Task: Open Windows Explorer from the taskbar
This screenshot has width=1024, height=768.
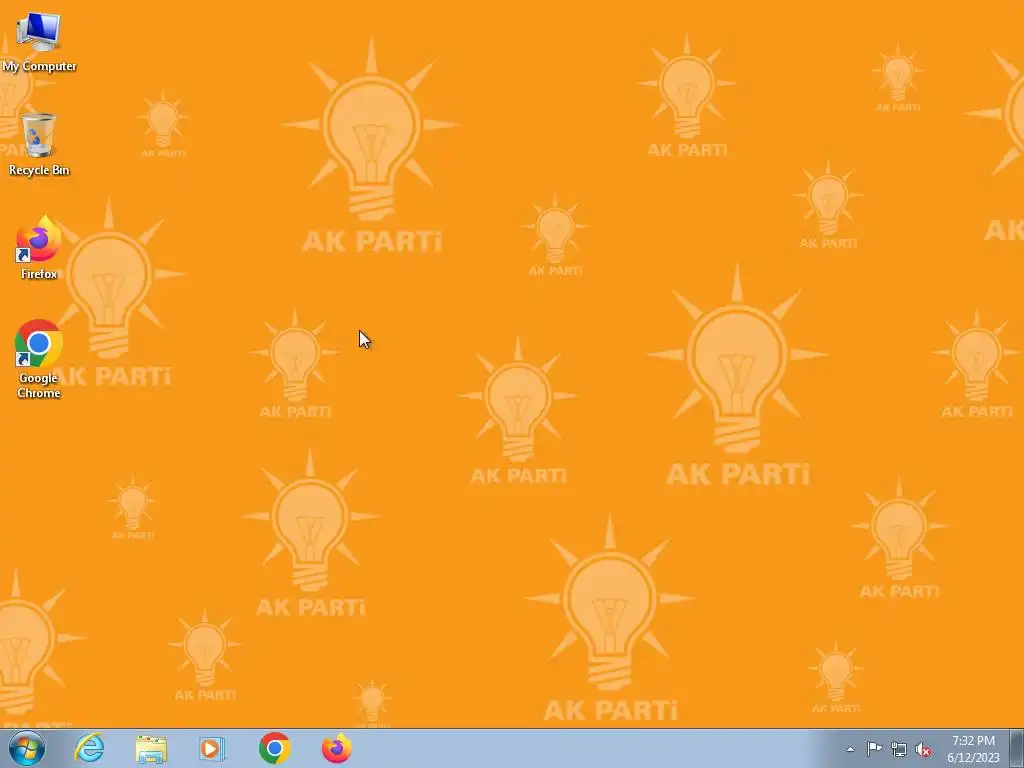Action: (151, 748)
